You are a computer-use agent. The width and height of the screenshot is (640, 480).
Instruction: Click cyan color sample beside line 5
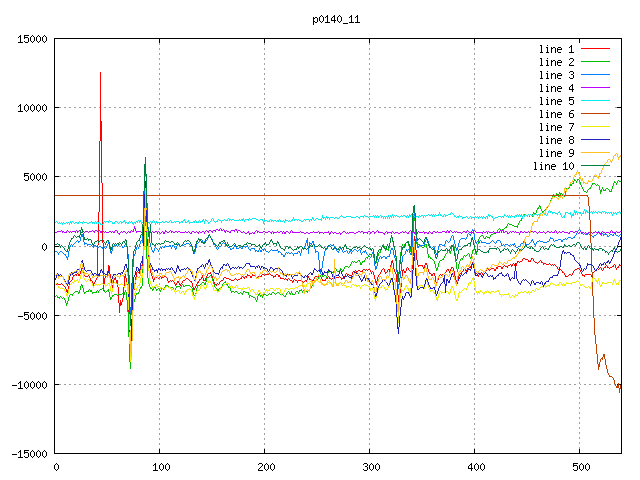coord(595,101)
